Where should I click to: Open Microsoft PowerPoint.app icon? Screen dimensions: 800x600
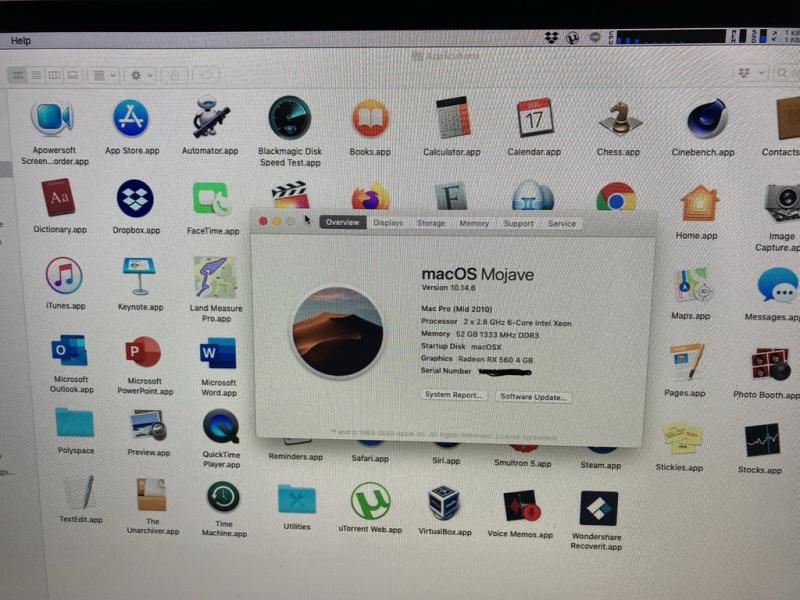(143, 352)
